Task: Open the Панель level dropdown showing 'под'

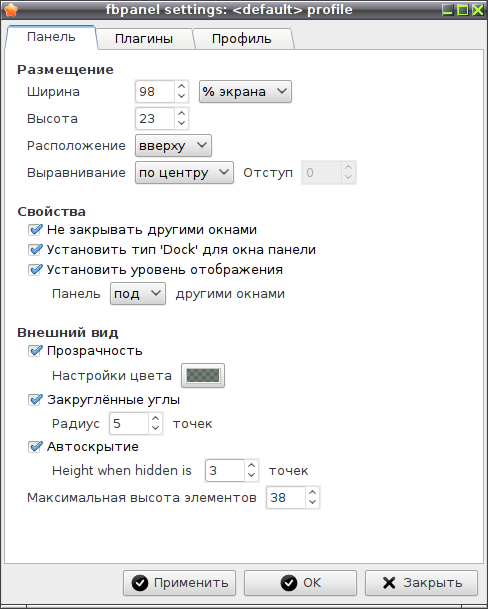Action: [138, 294]
